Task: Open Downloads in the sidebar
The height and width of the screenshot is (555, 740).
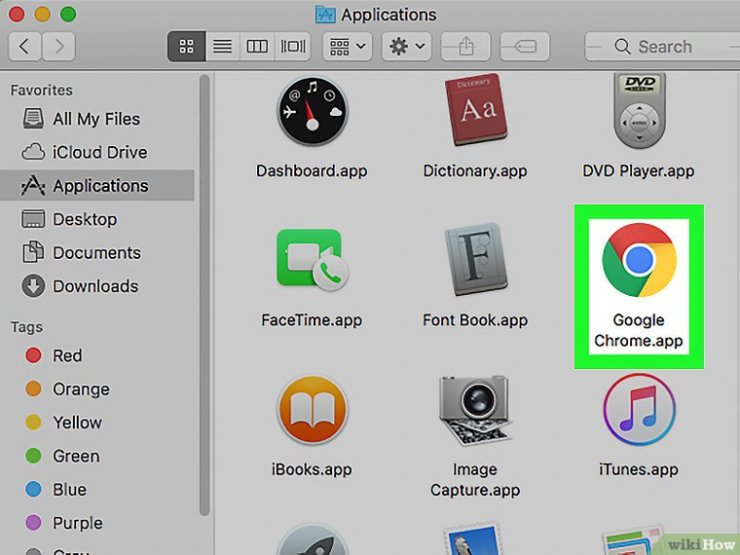Action: [97, 286]
